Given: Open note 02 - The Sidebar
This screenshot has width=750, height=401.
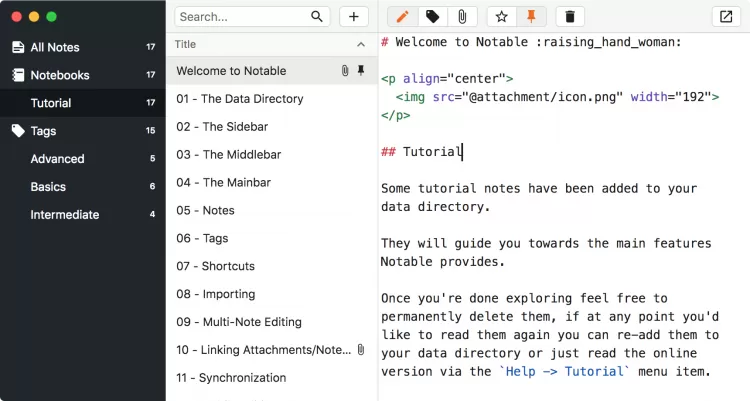Looking at the screenshot, I should (272, 127).
